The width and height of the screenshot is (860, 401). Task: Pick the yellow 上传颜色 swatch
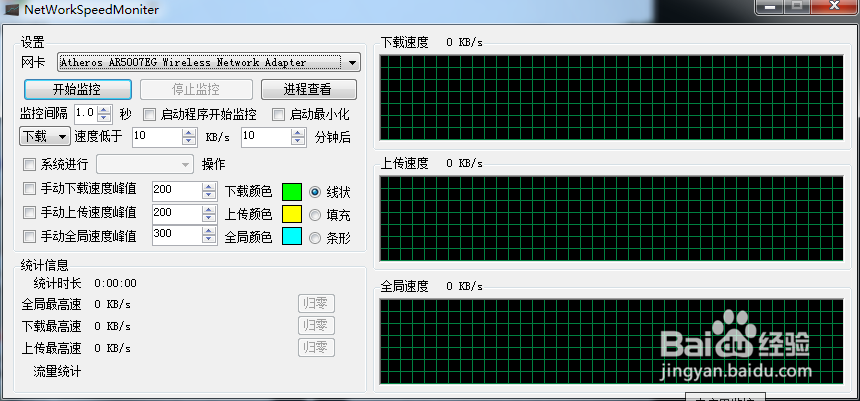pyautogui.click(x=292, y=214)
